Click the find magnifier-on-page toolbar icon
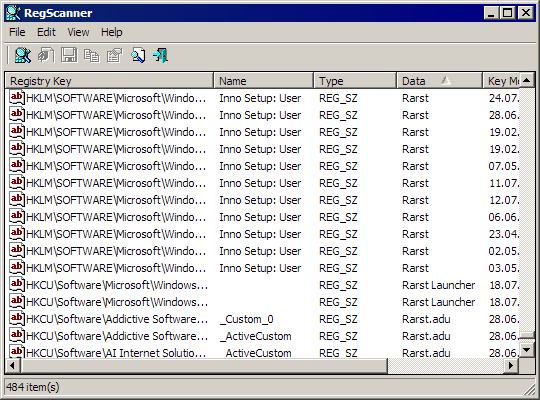540x400 pixels. (138, 55)
